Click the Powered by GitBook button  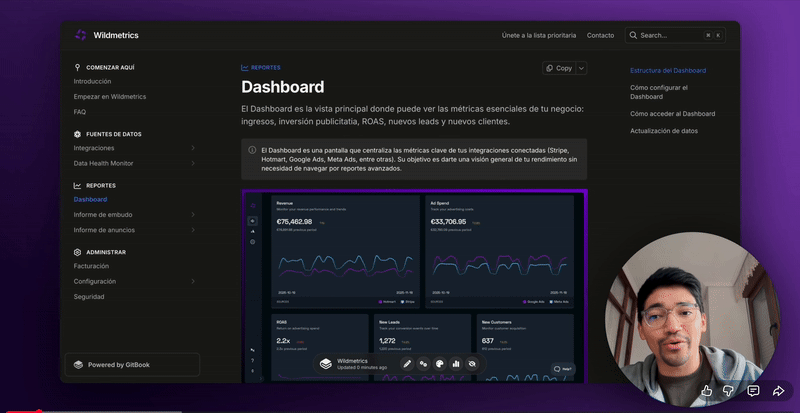point(133,365)
